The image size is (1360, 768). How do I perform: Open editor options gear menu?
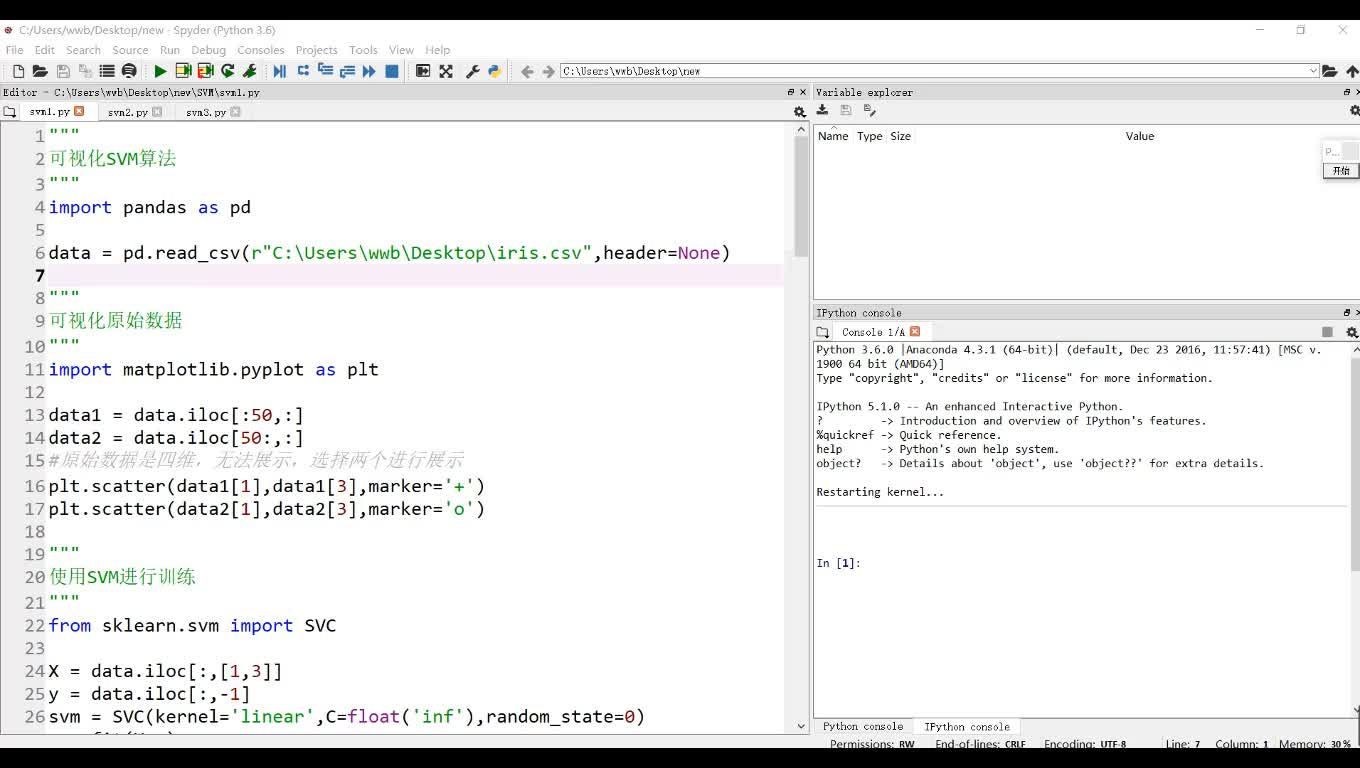click(x=799, y=112)
